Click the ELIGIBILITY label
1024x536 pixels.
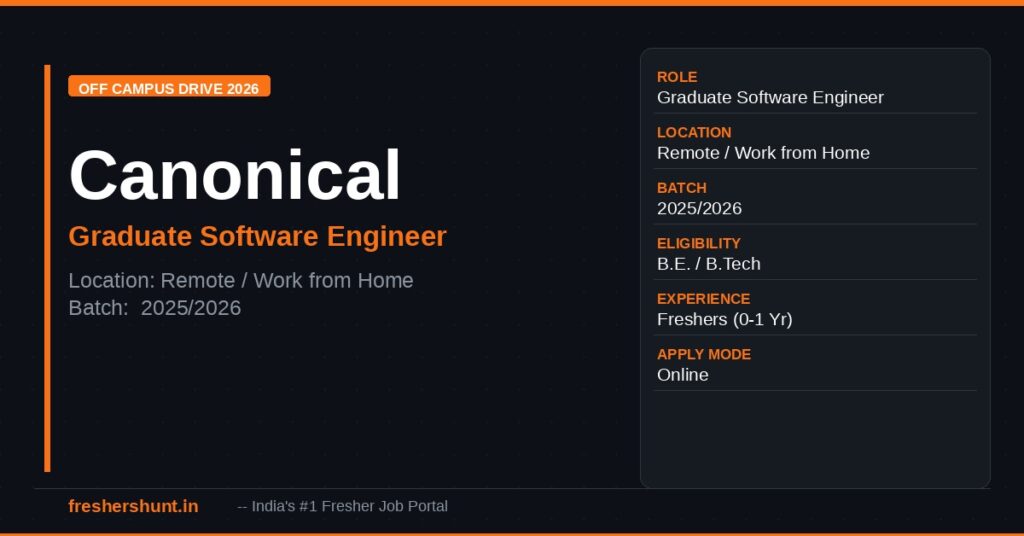point(699,243)
